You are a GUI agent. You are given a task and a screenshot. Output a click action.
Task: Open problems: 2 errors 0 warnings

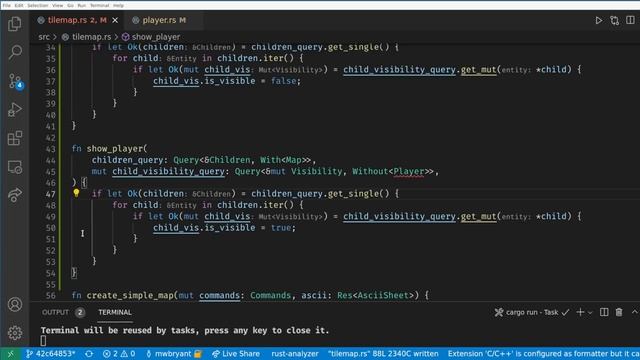pos(119,354)
